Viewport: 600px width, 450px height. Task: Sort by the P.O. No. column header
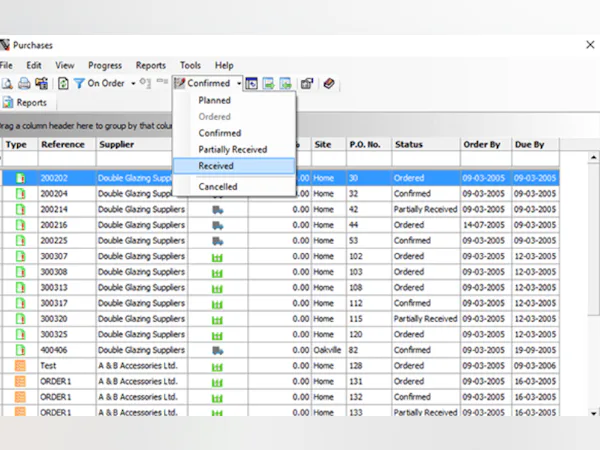[369, 145]
